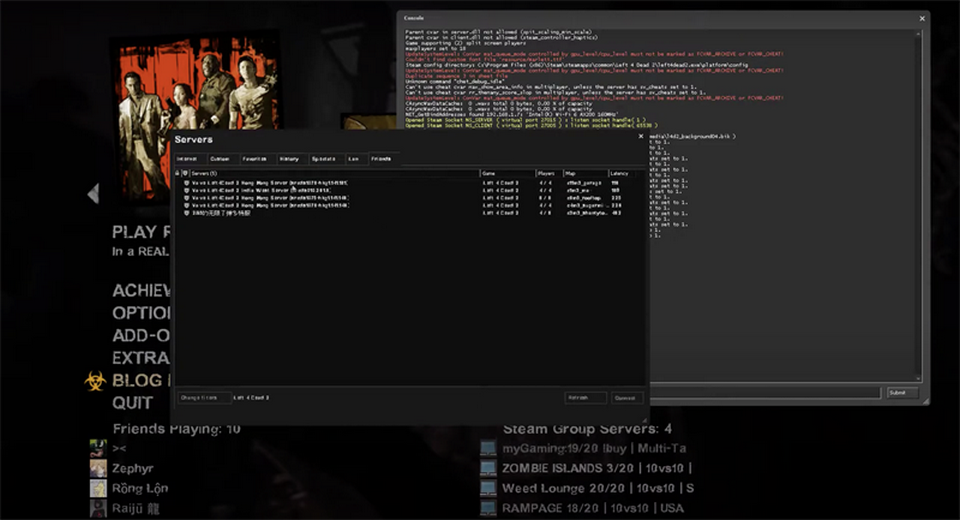Join ZOMBIE ISLANDS 3/20 group server
The image size is (960, 520).
(x=597, y=469)
